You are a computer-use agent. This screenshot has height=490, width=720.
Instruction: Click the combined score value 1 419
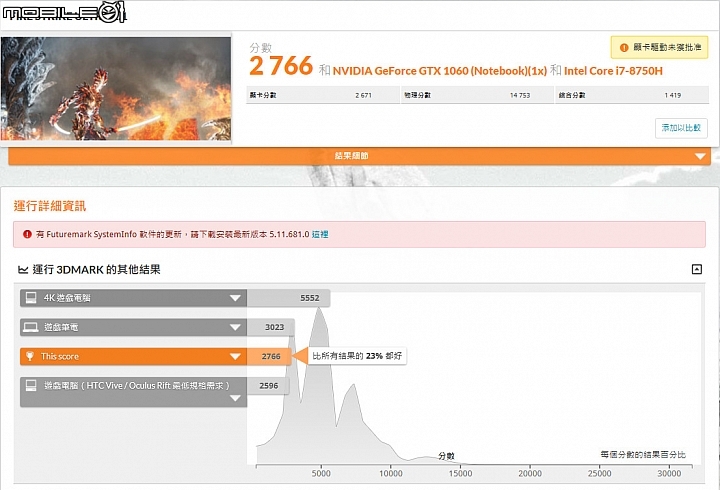(673, 96)
